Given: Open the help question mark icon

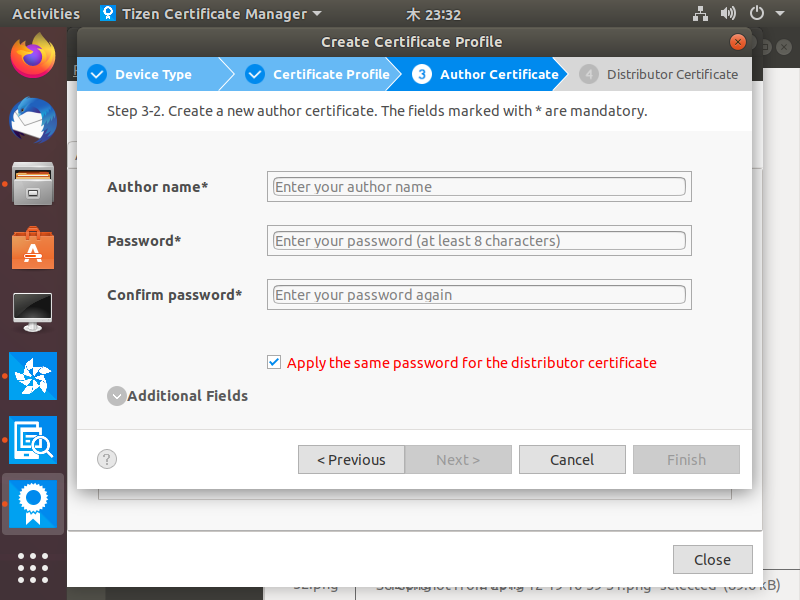Looking at the screenshot, I should [107, 459].
